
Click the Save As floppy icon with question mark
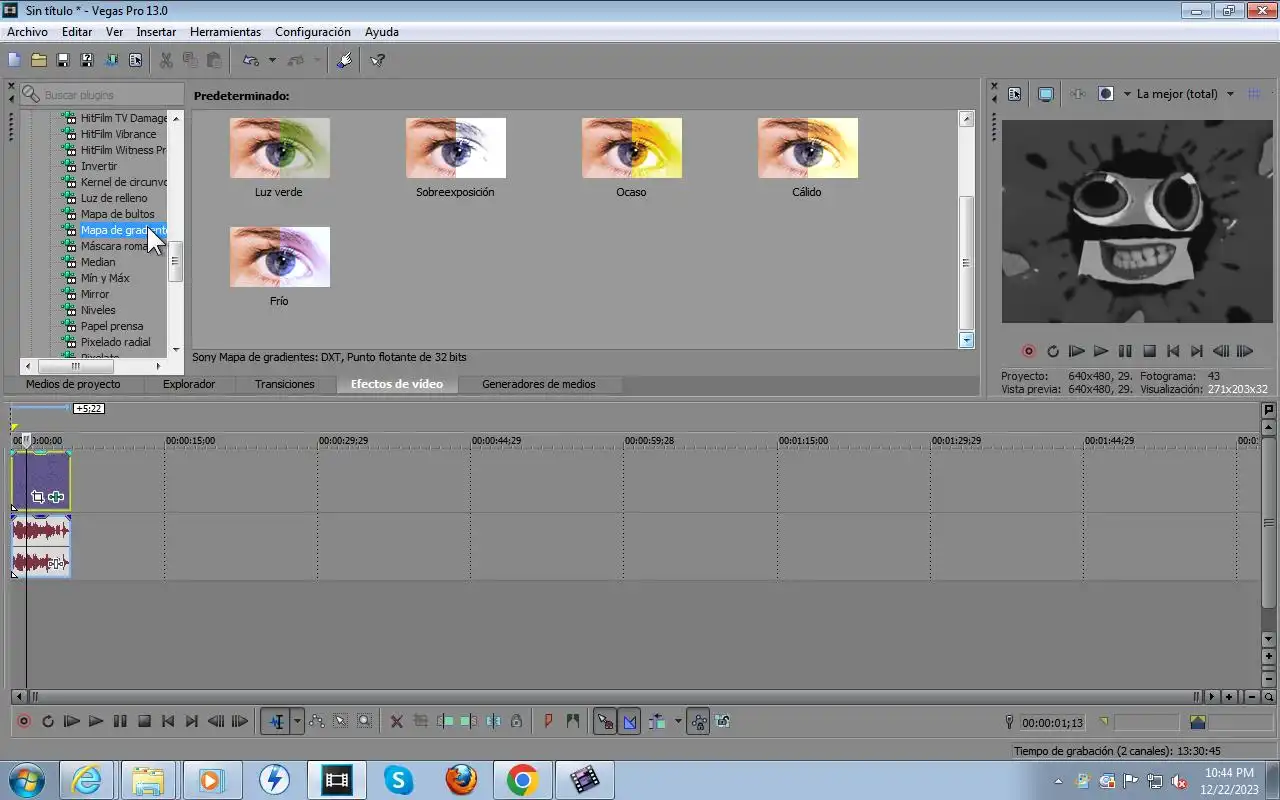[x=86, y=60]
